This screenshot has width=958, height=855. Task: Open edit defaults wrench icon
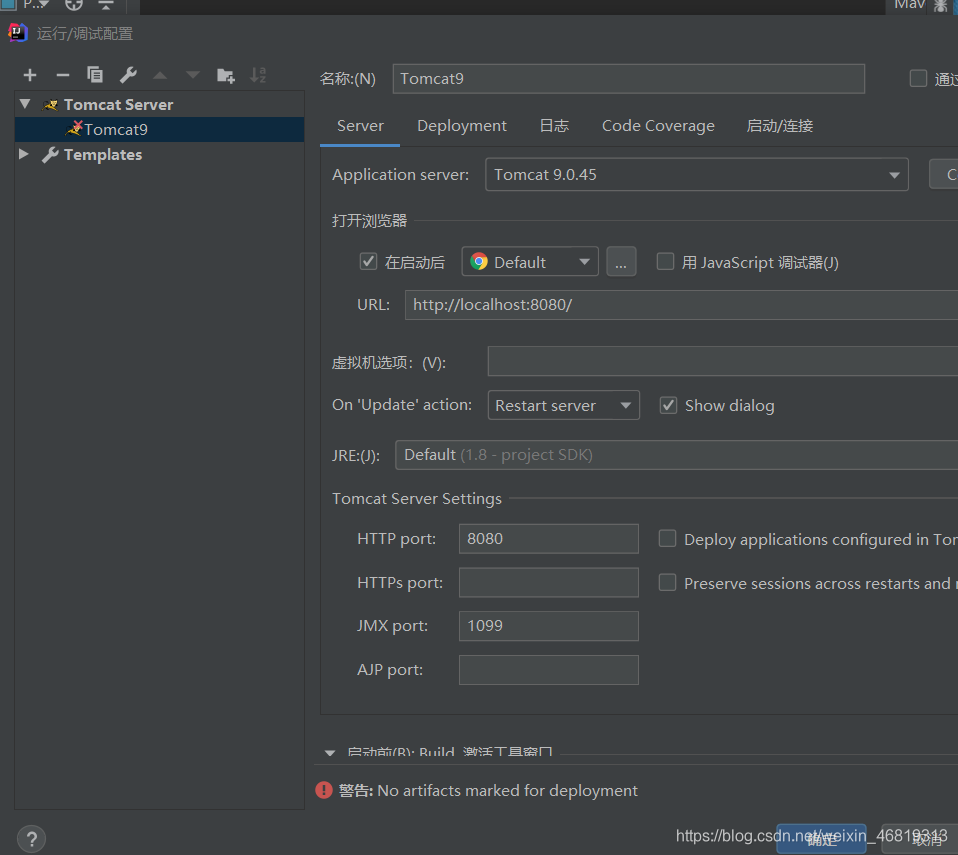pyautogui.click(x=128, y=75)
